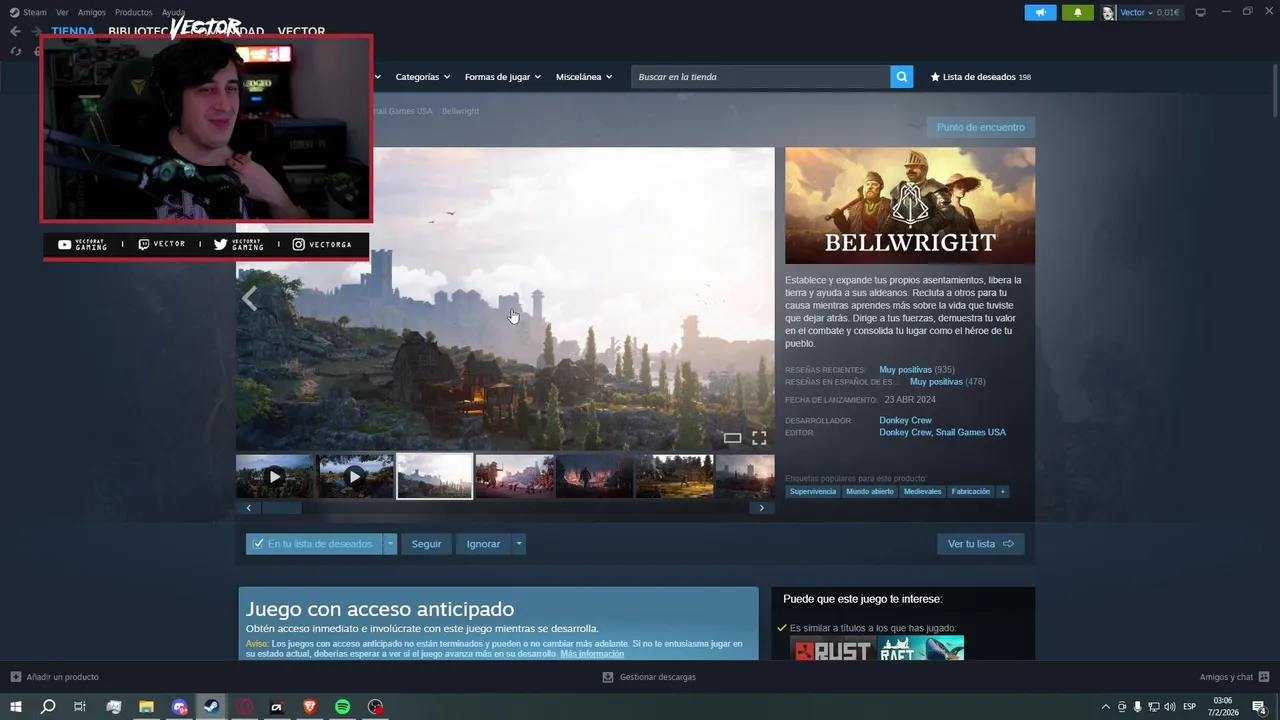
Task: Open the Snail Games USA editor link
Action: click(x=972, y=432)
